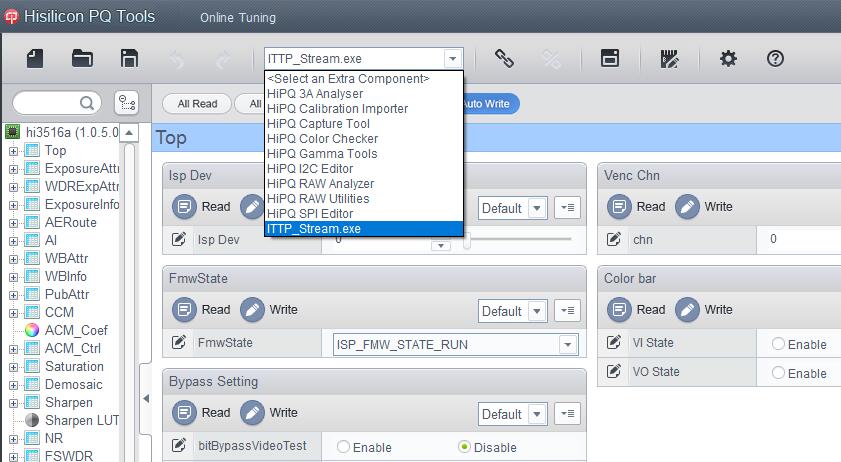841x462 pixels.
Task: Click the Open folder toolbar icon
Action: (83, 58)
